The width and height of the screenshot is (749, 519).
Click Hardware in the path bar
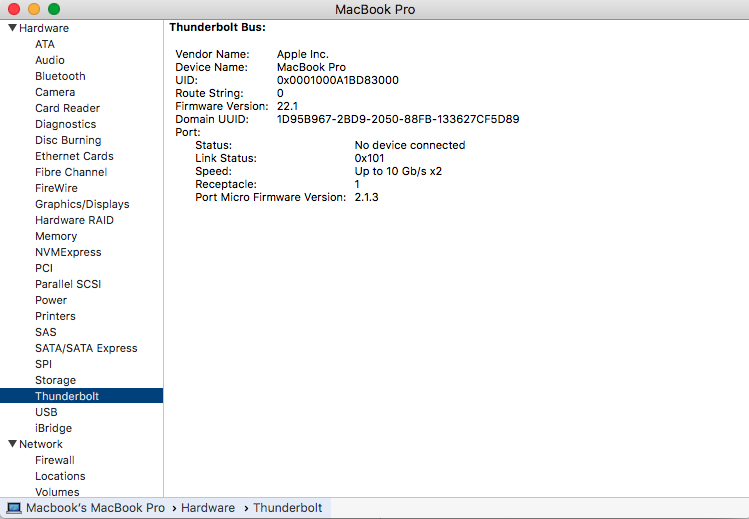coord(208,508)
